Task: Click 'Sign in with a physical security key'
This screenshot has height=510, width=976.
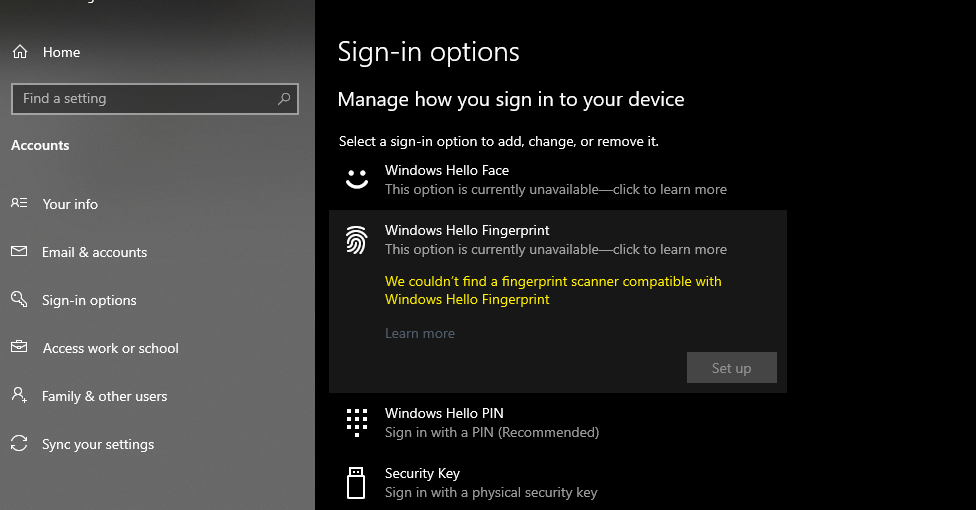Action: (x=490, y=493)
